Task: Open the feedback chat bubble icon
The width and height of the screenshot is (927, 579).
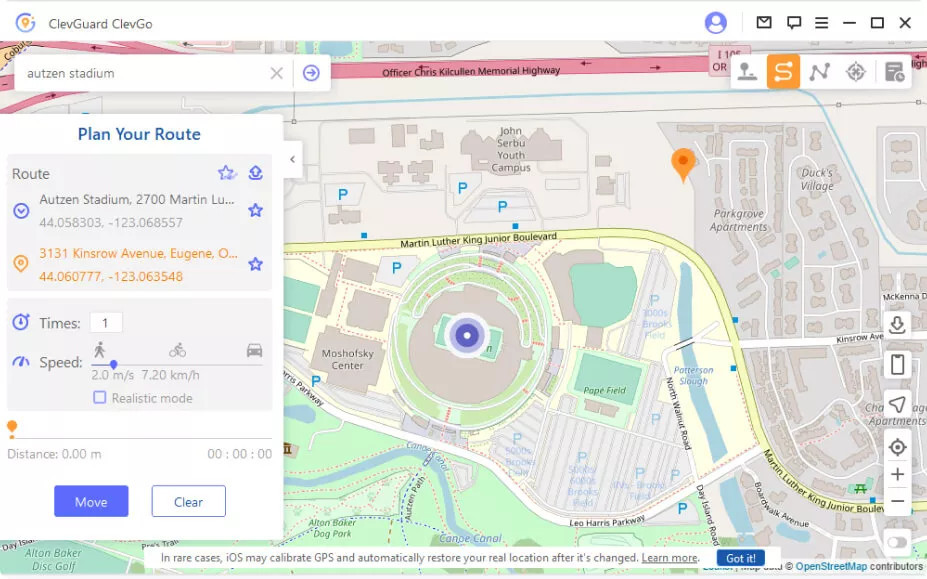Action: (x=793, y=23)
